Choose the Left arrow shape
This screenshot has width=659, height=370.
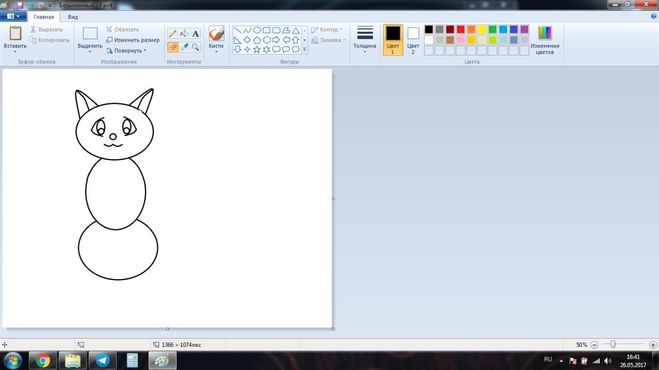click(286, 40)
